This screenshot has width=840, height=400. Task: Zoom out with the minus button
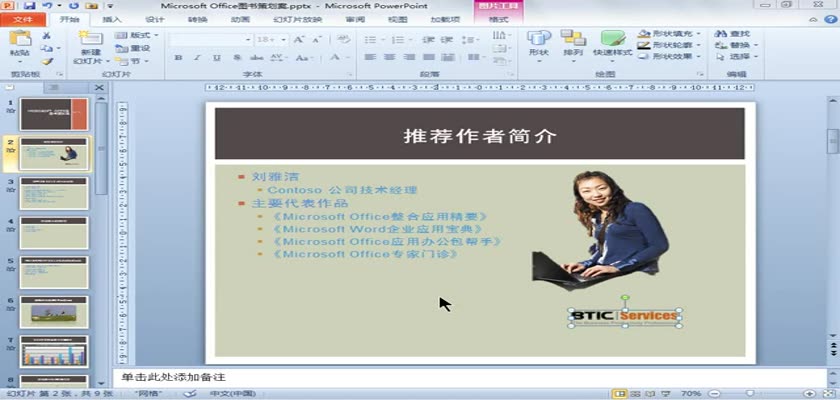click(714, 394)
